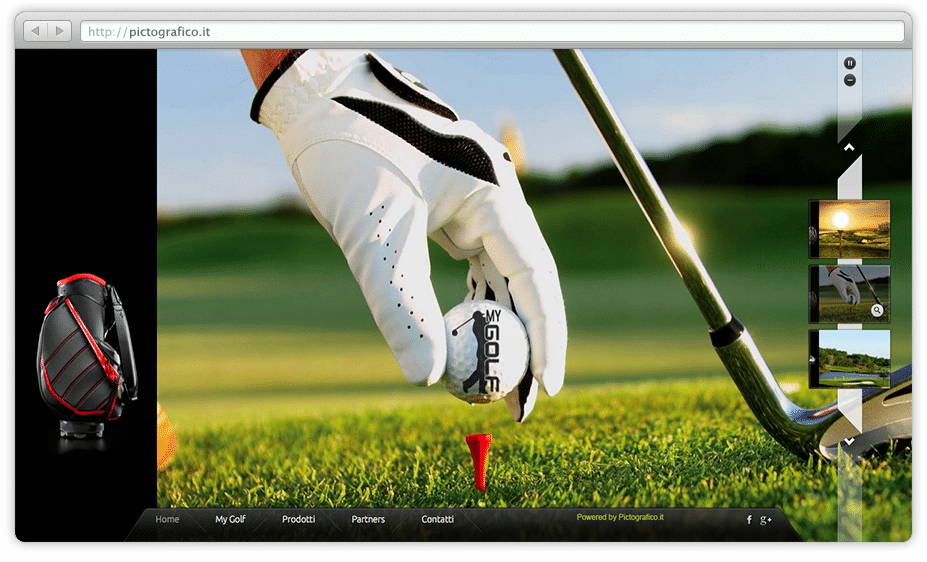Focus the pictografico.it address bar

492,31
